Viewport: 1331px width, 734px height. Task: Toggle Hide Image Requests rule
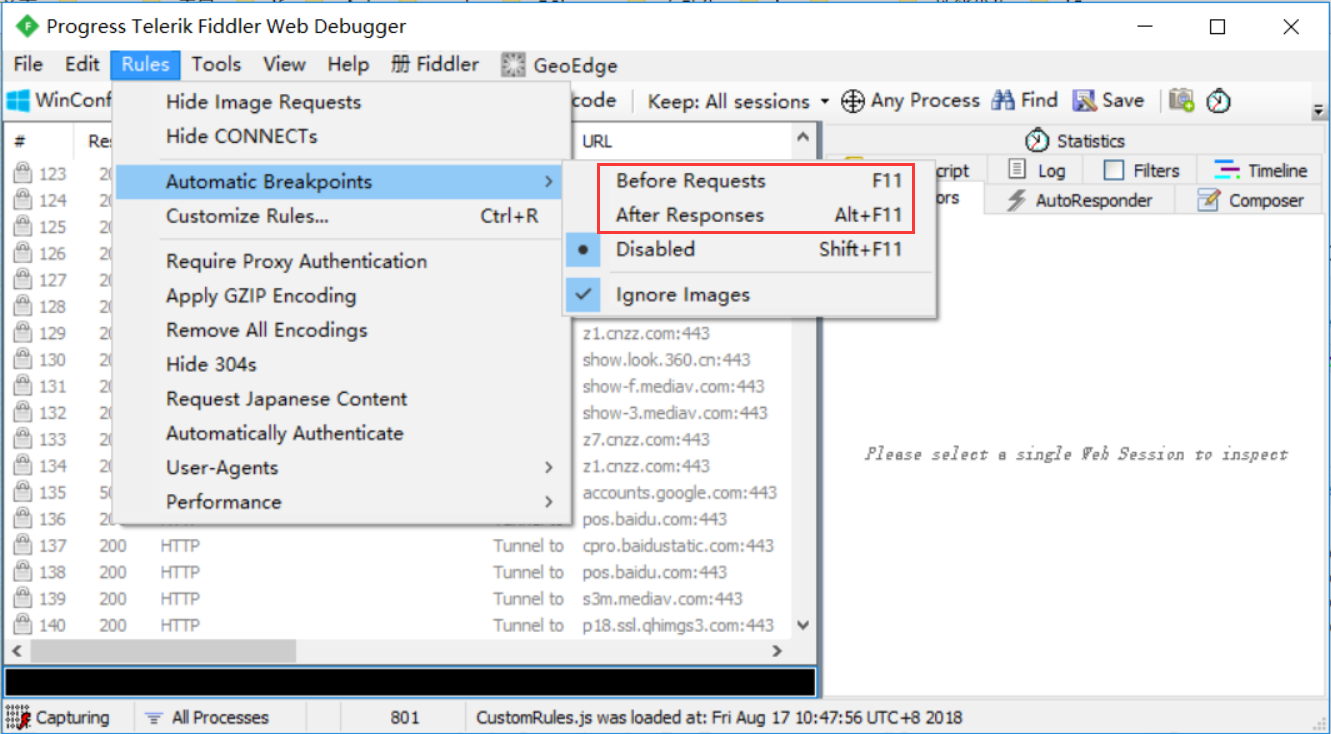click(342, 102)
